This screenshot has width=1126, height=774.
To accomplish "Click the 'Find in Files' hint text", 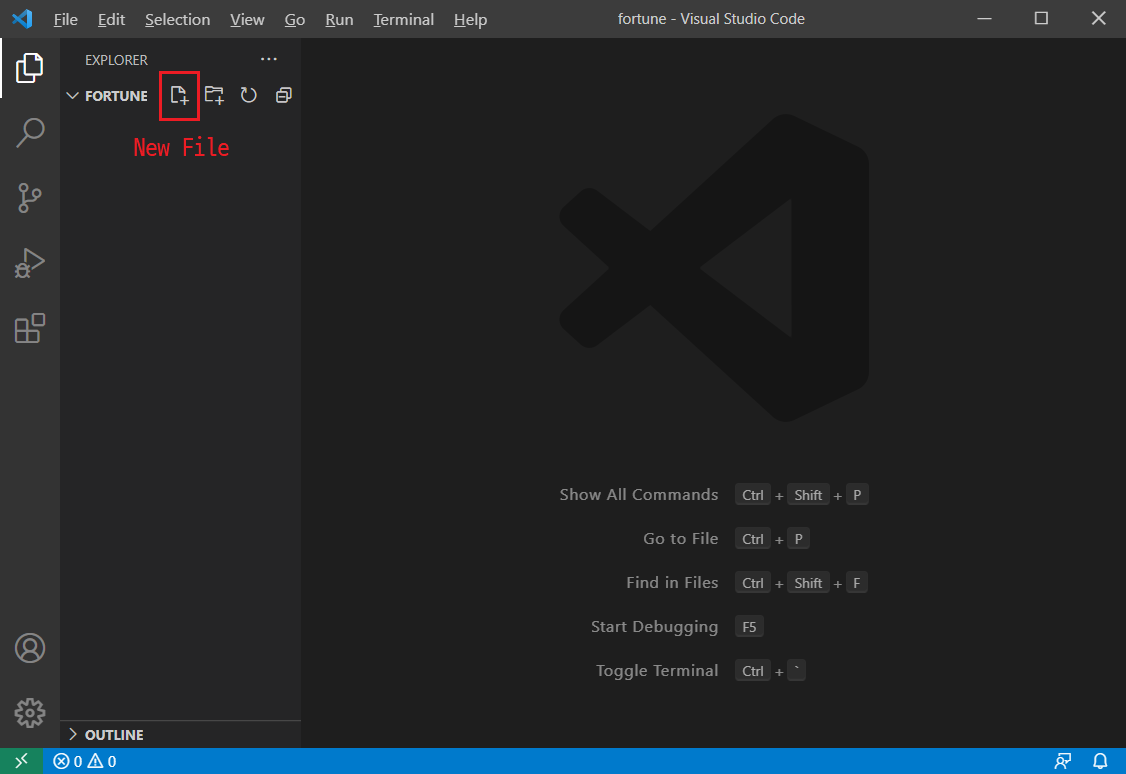I will (671, 582).
